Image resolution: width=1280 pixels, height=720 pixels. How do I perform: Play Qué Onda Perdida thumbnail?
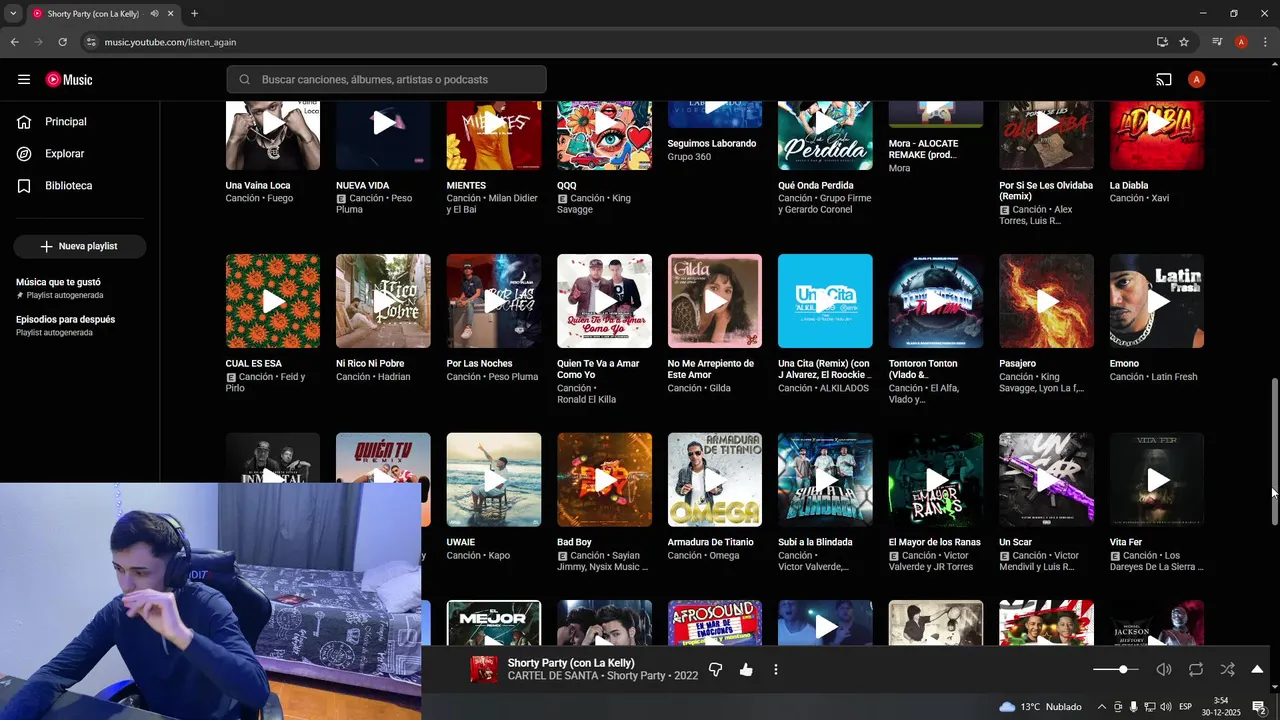coord(825,135)
